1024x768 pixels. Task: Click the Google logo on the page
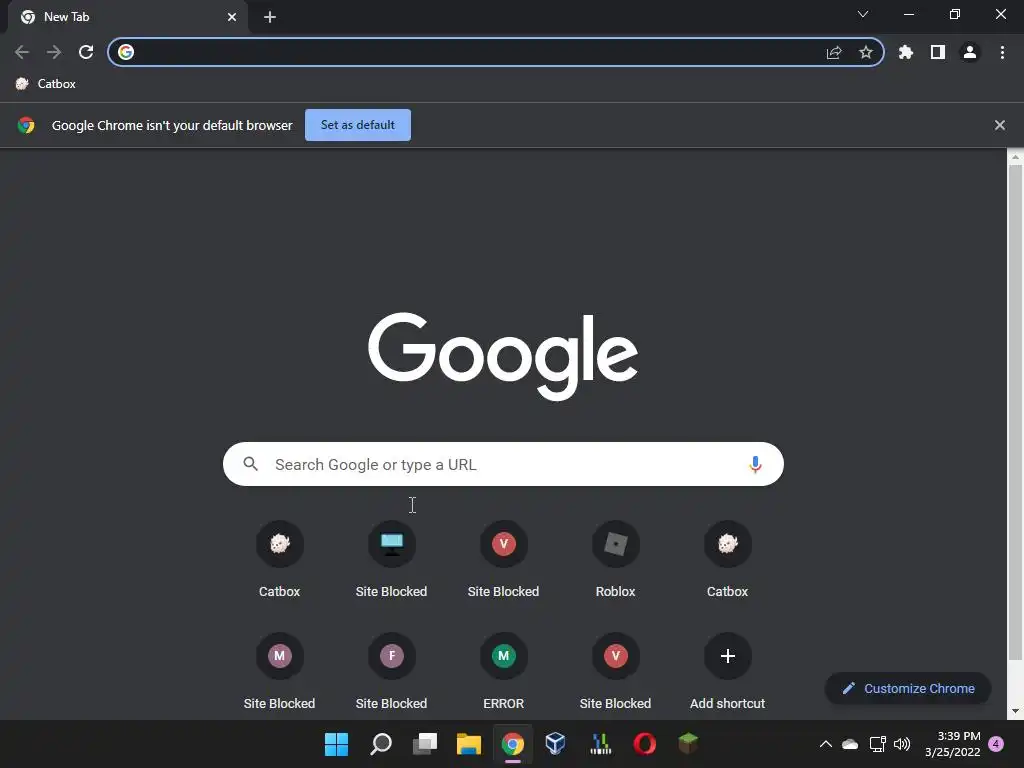[503, 356]
